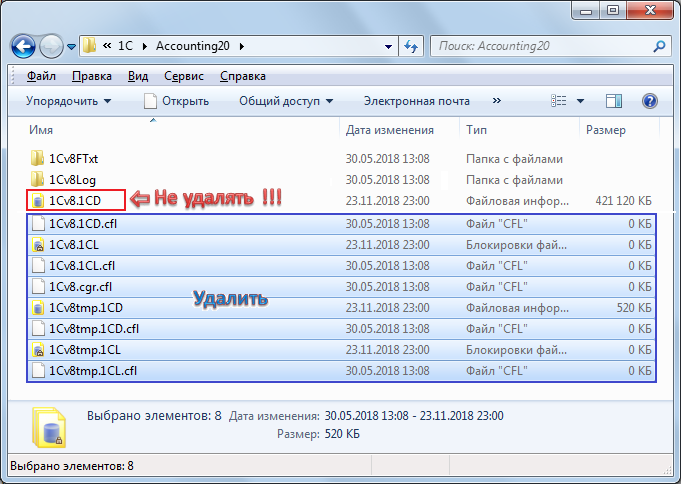Select the file name 1Cv8tmp.1CD
Viewport: 681px width, 484px height.
[x=86, y=308]
